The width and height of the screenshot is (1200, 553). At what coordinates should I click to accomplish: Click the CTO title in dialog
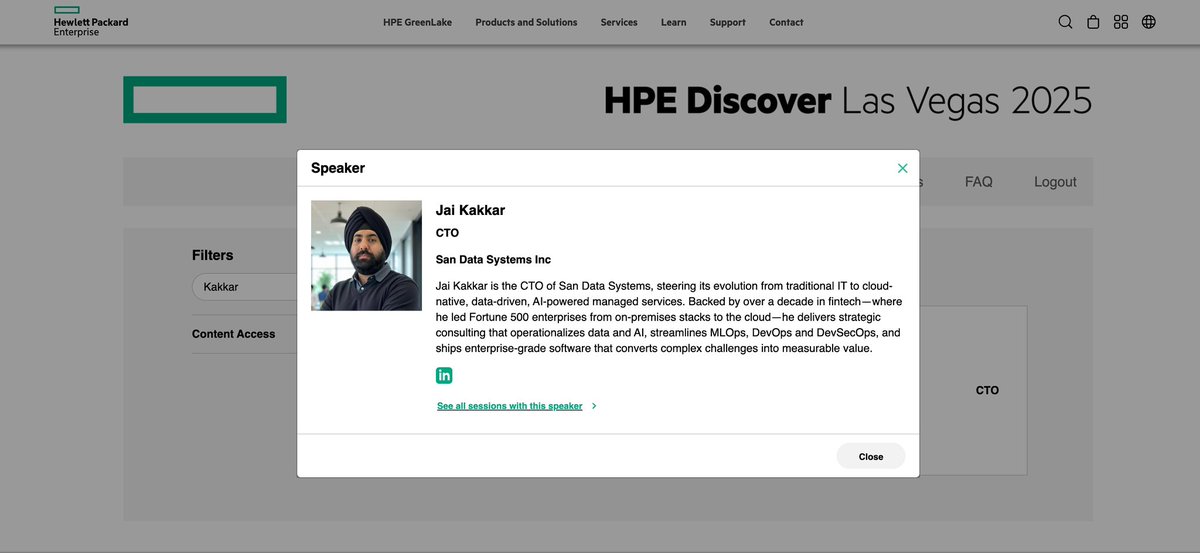[447, 233]
